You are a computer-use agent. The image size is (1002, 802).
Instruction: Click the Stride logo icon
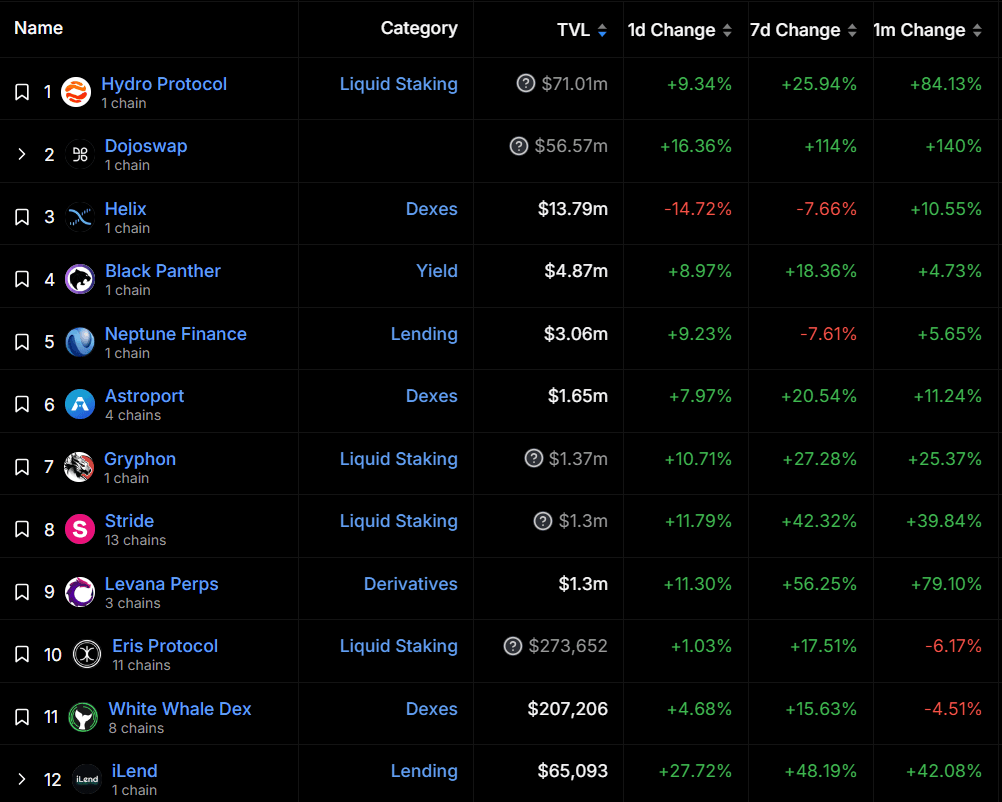(80, 529)
